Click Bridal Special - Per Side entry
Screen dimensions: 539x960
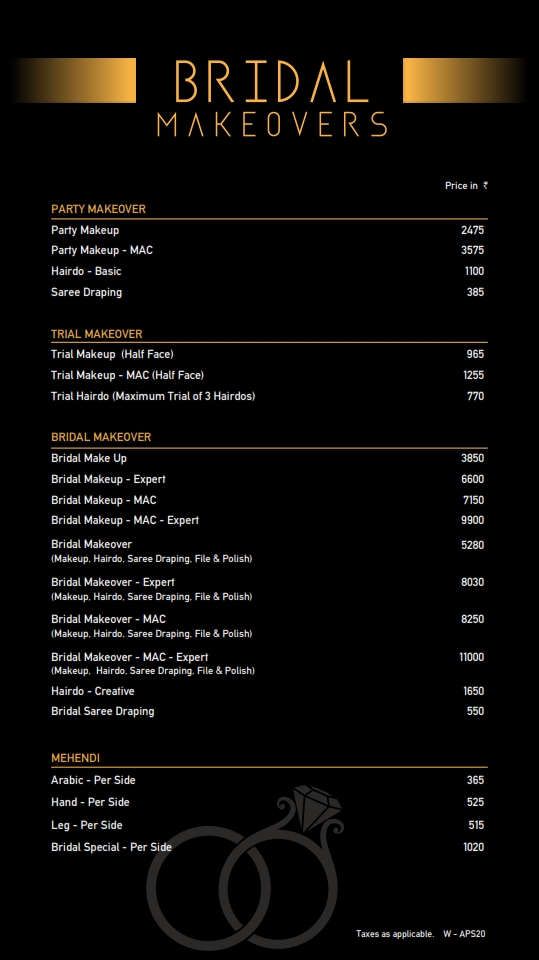(111, 847)
